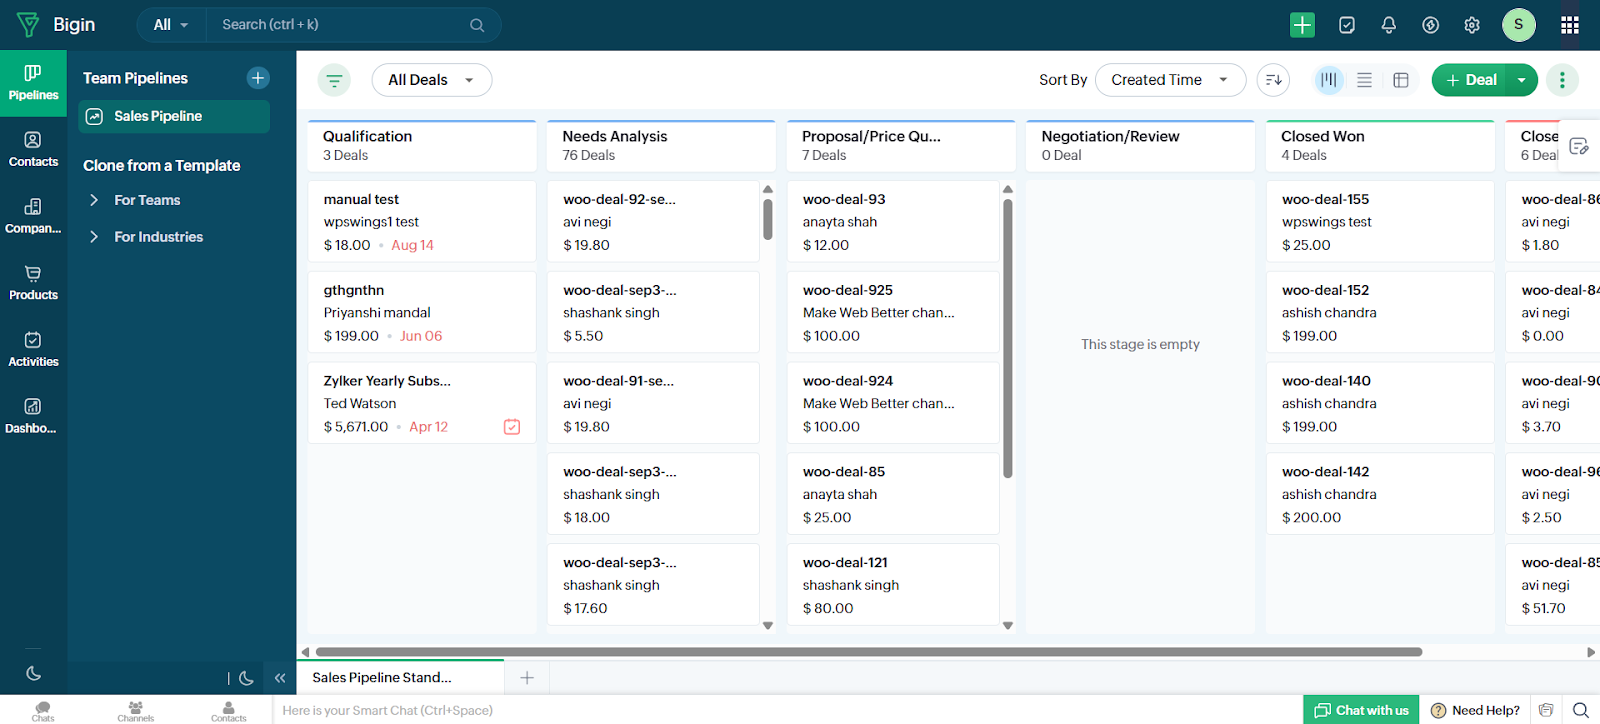1600x724 pixels.
Task: Open the Contacts module in sidebar
Action: [x=33, y=149]
